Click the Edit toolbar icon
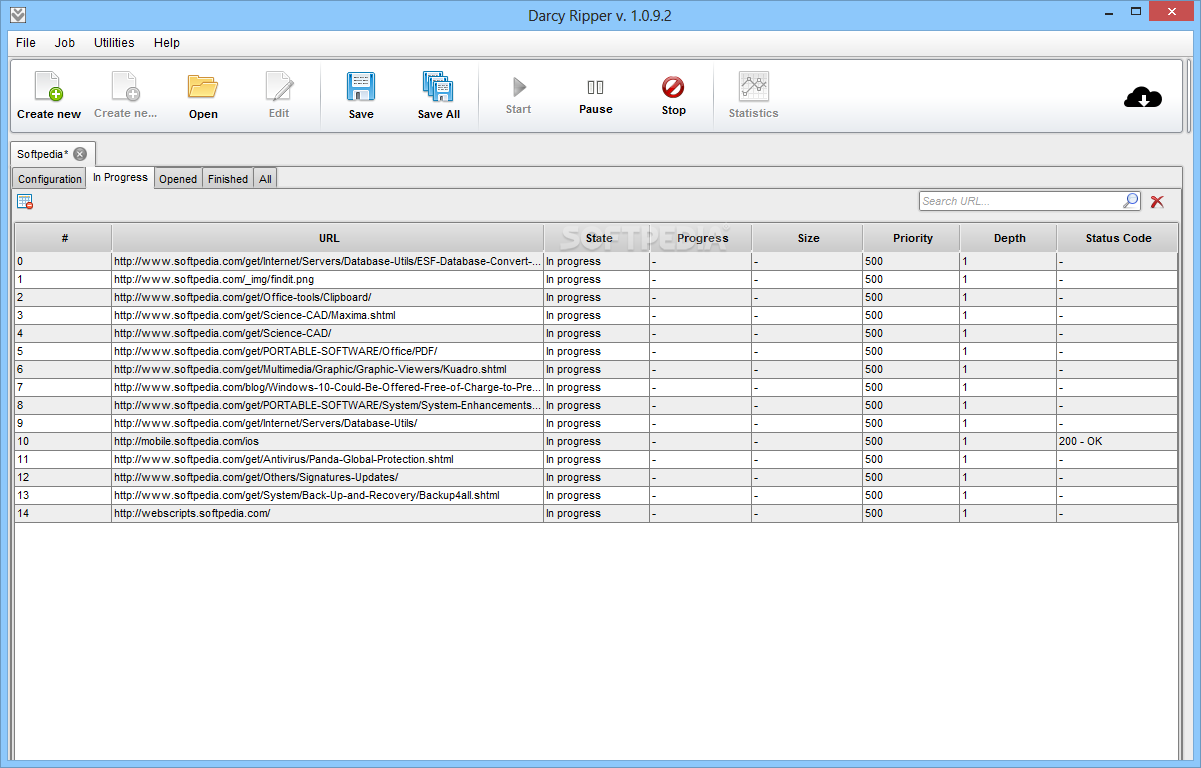 pyautogui.click(x=279, y=87)
